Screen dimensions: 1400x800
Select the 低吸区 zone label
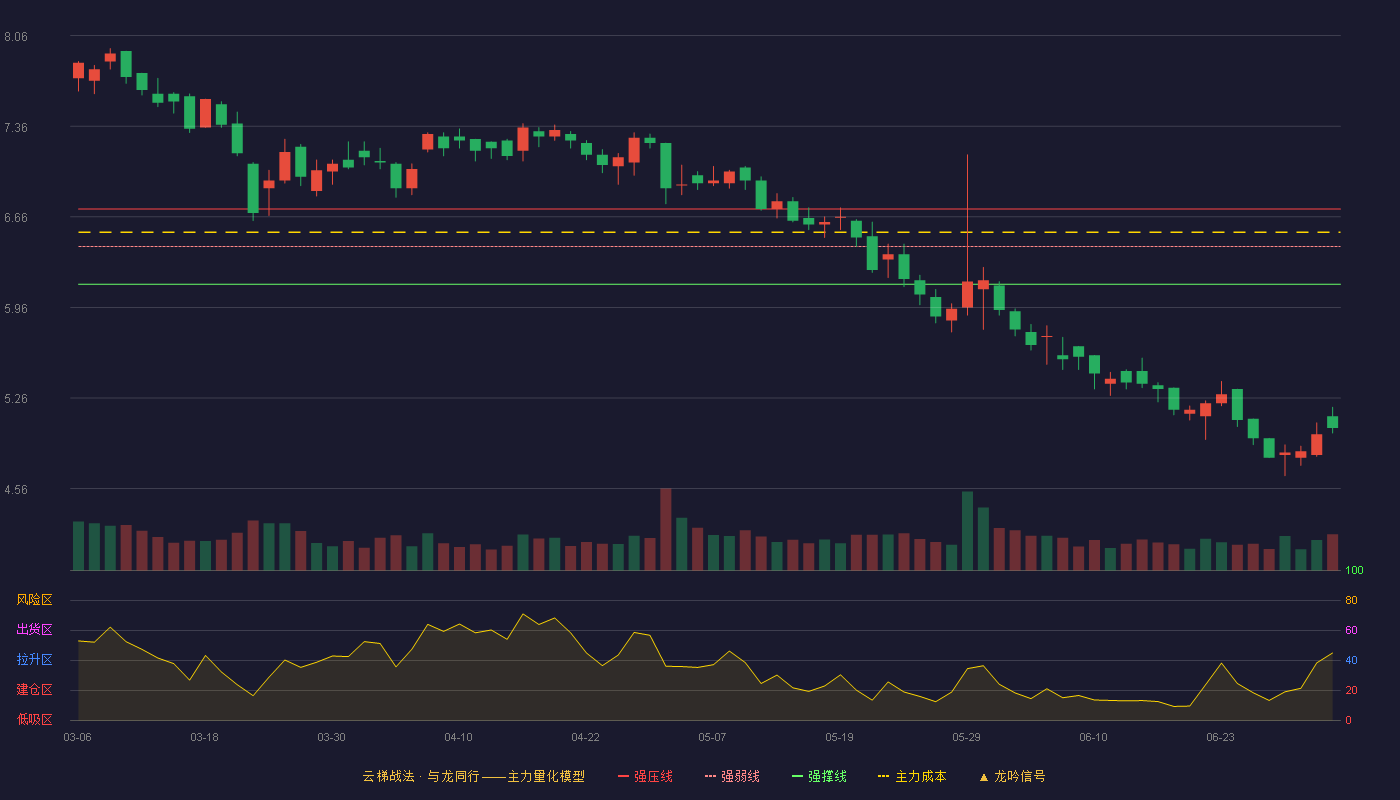[x=34, y=719]
